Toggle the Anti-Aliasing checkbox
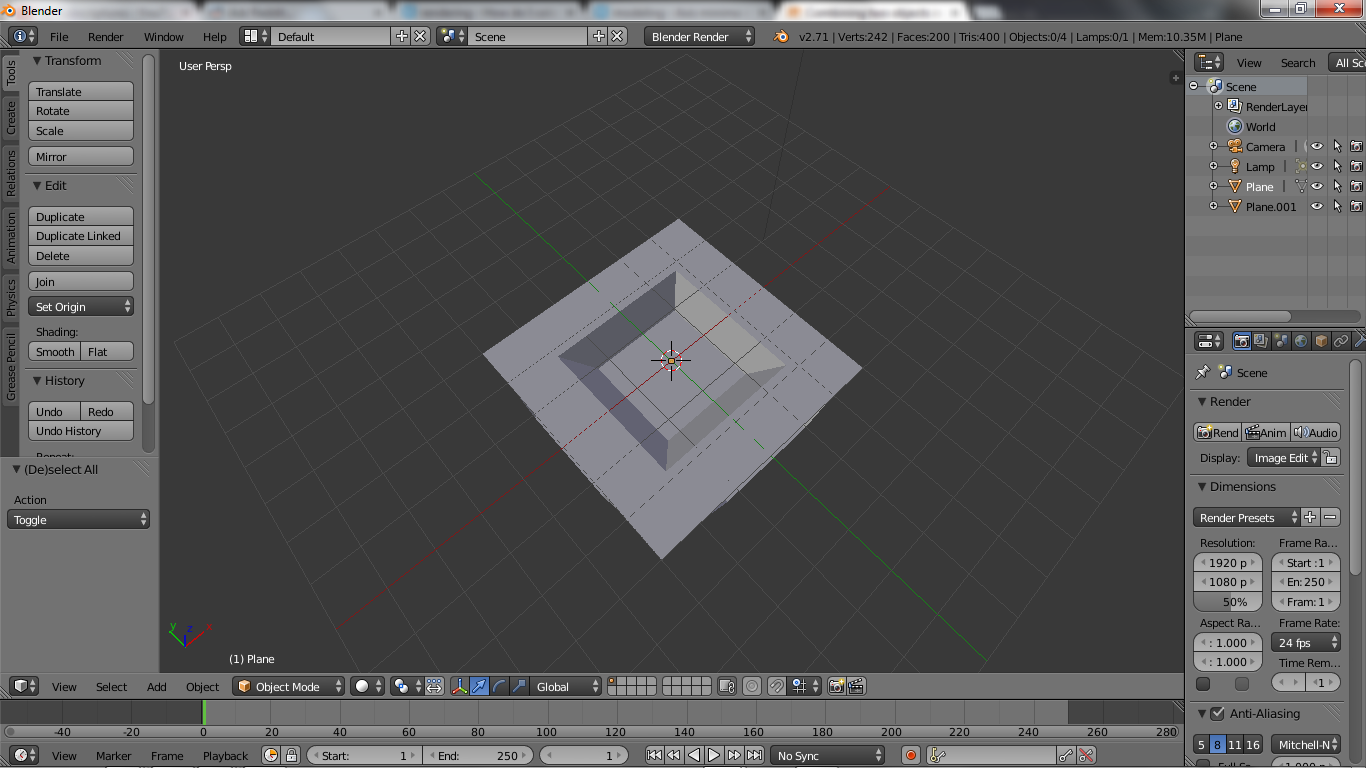 [1217, 713]
